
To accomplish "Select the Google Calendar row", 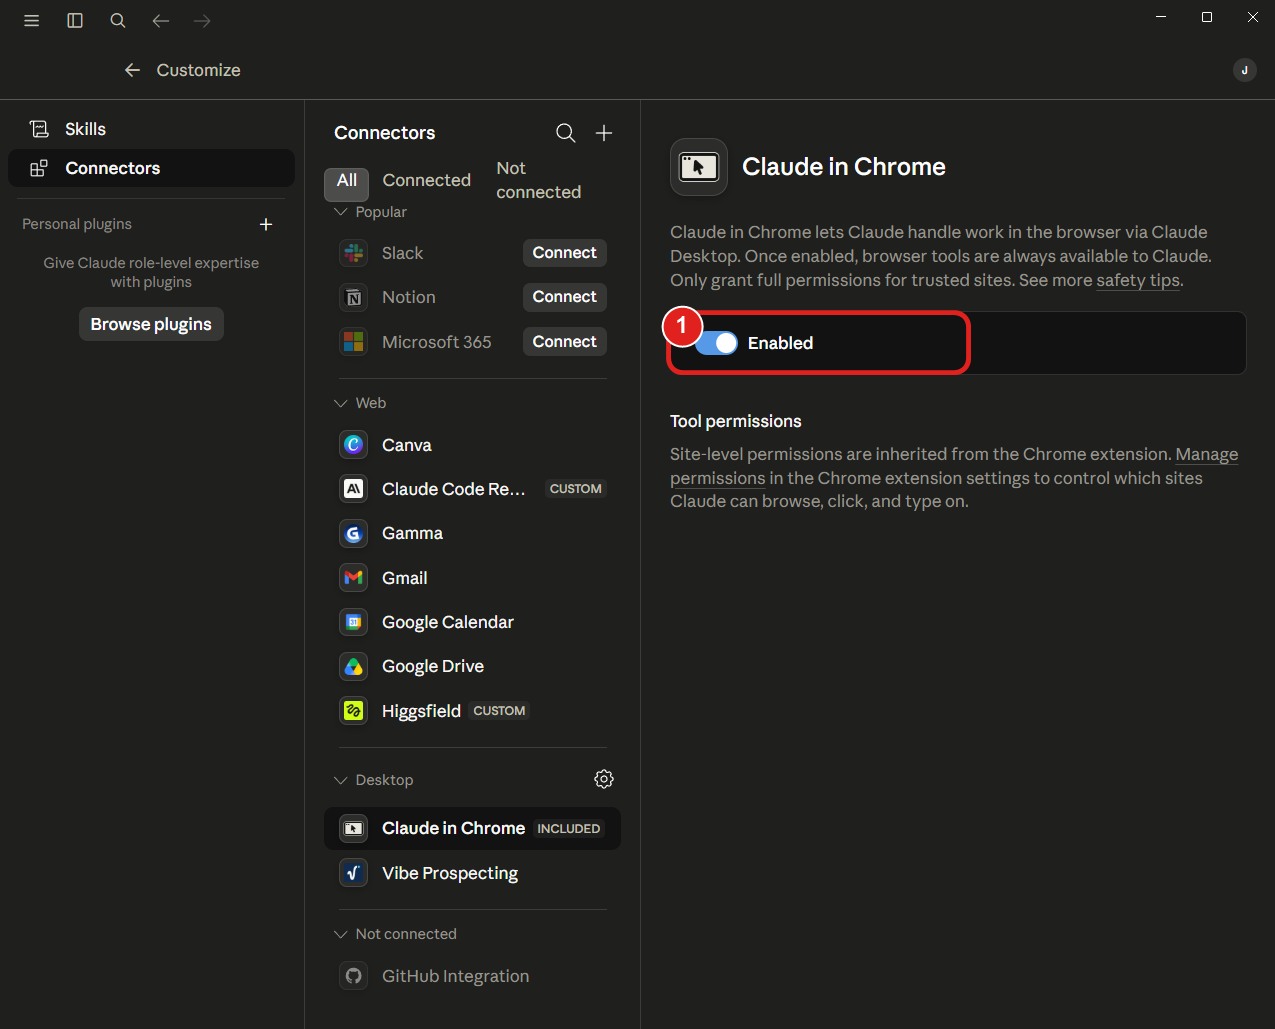I will tap(472, 622).
